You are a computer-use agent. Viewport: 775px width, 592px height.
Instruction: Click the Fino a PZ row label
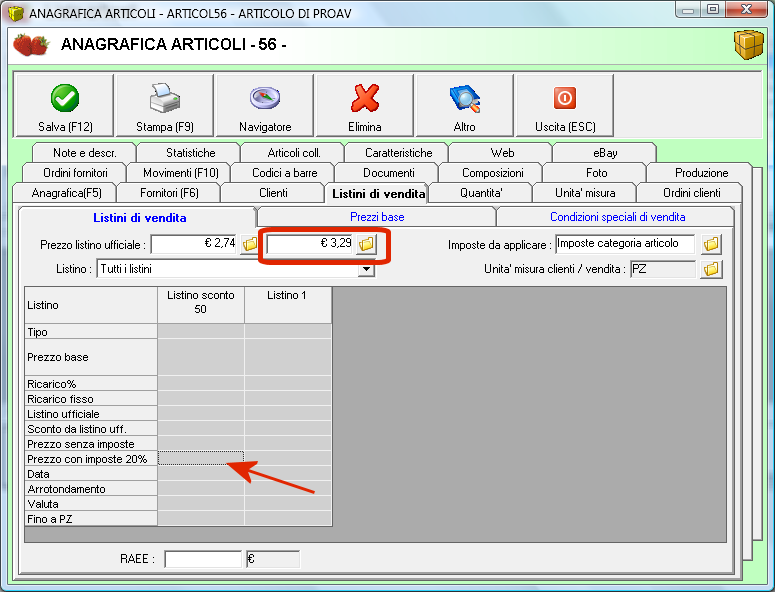tap(90, 518)
